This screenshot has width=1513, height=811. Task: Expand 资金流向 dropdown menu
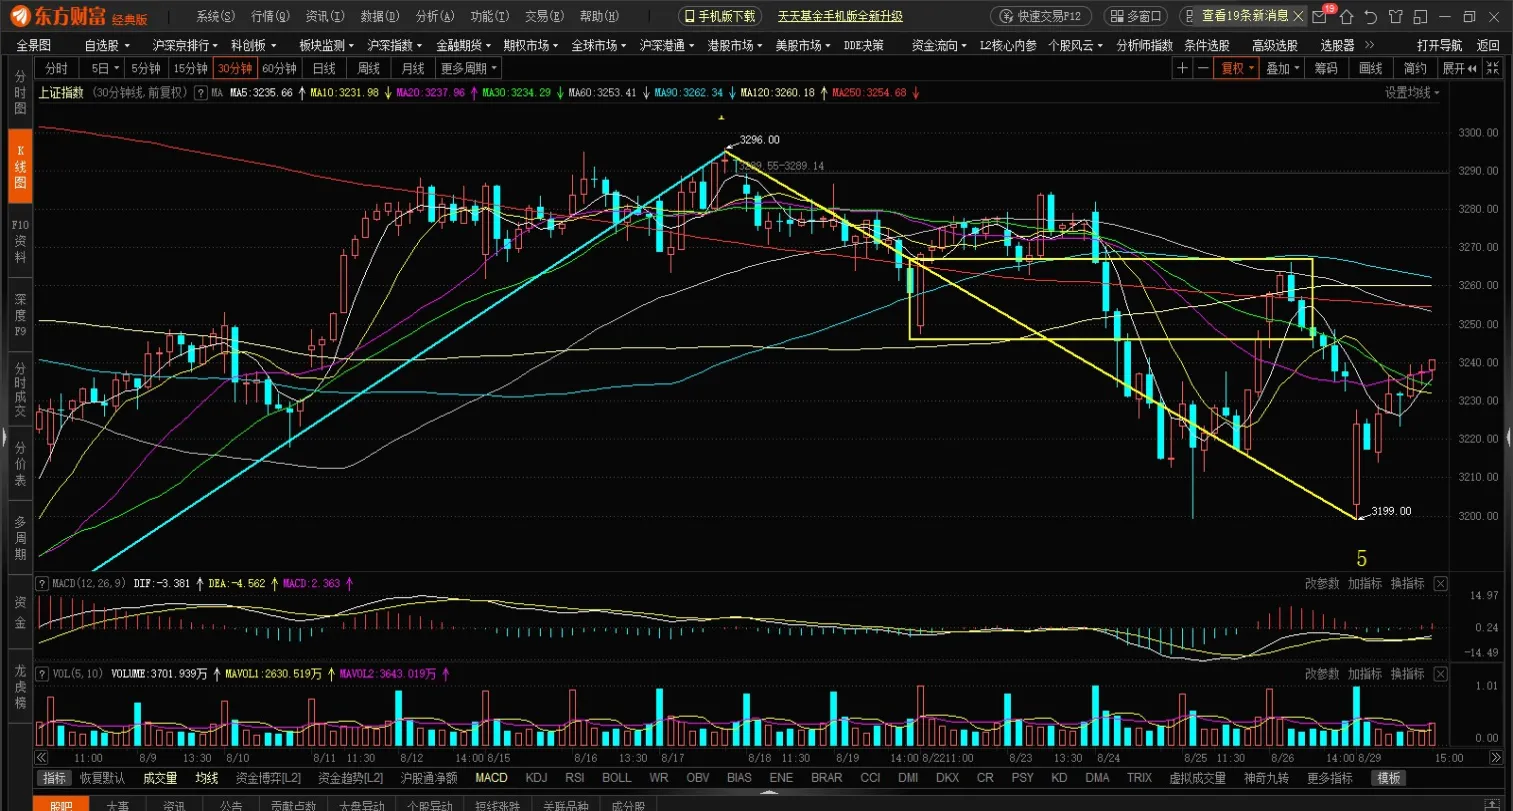(x=938, y=45)
